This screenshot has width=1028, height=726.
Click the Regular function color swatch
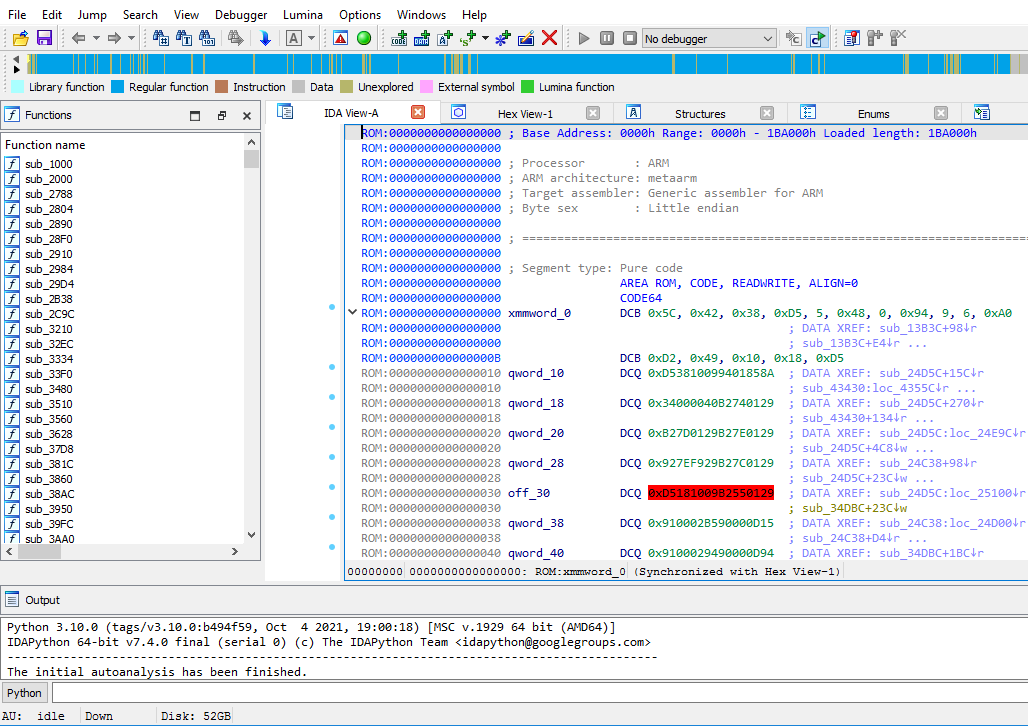point(117,87)
